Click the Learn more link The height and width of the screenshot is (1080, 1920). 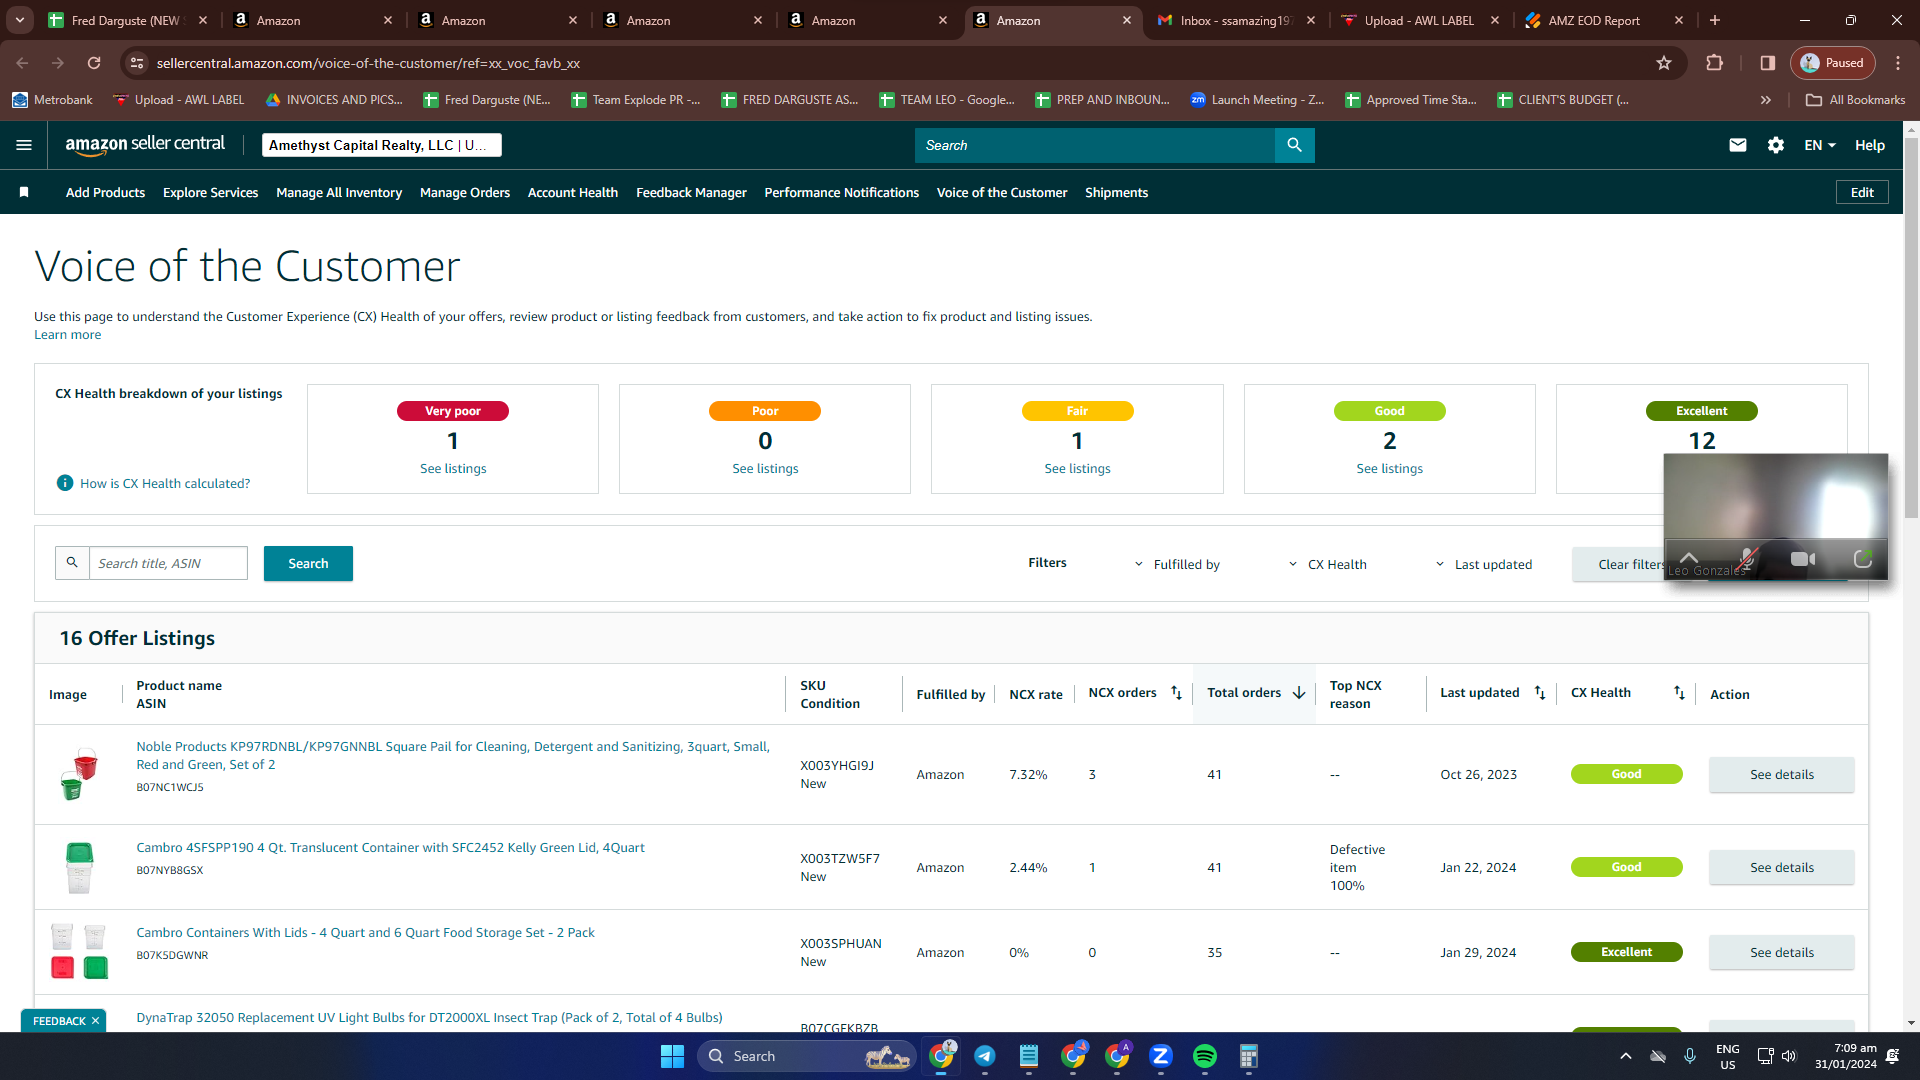(x=68, y=335)
